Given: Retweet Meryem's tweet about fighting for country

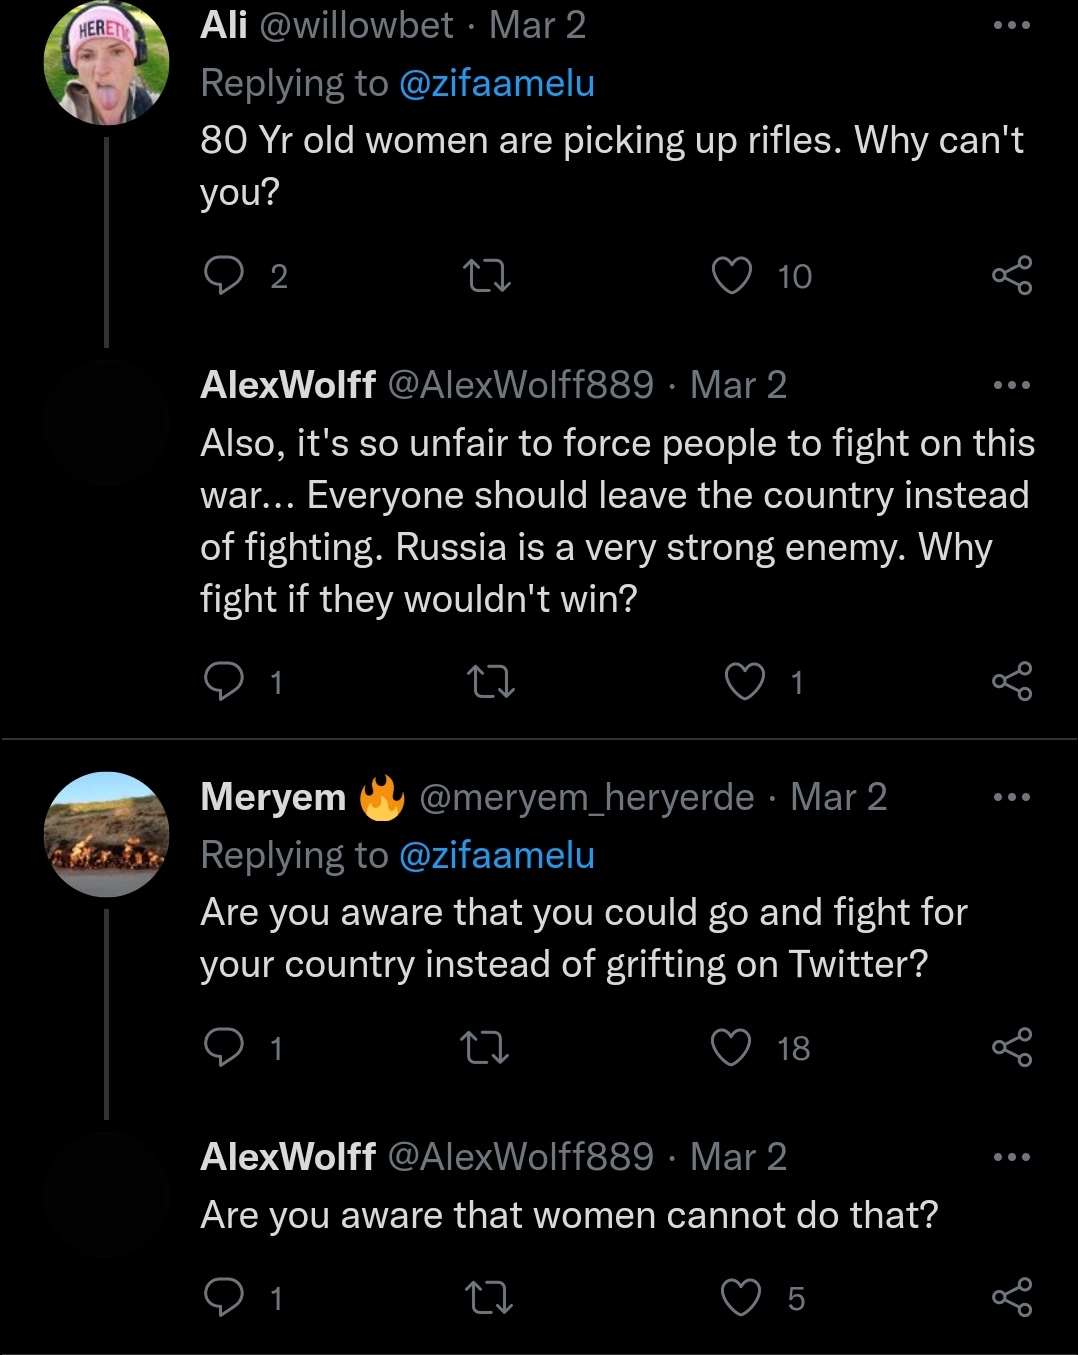Looking at the screenshot, I should [485, 1047].
